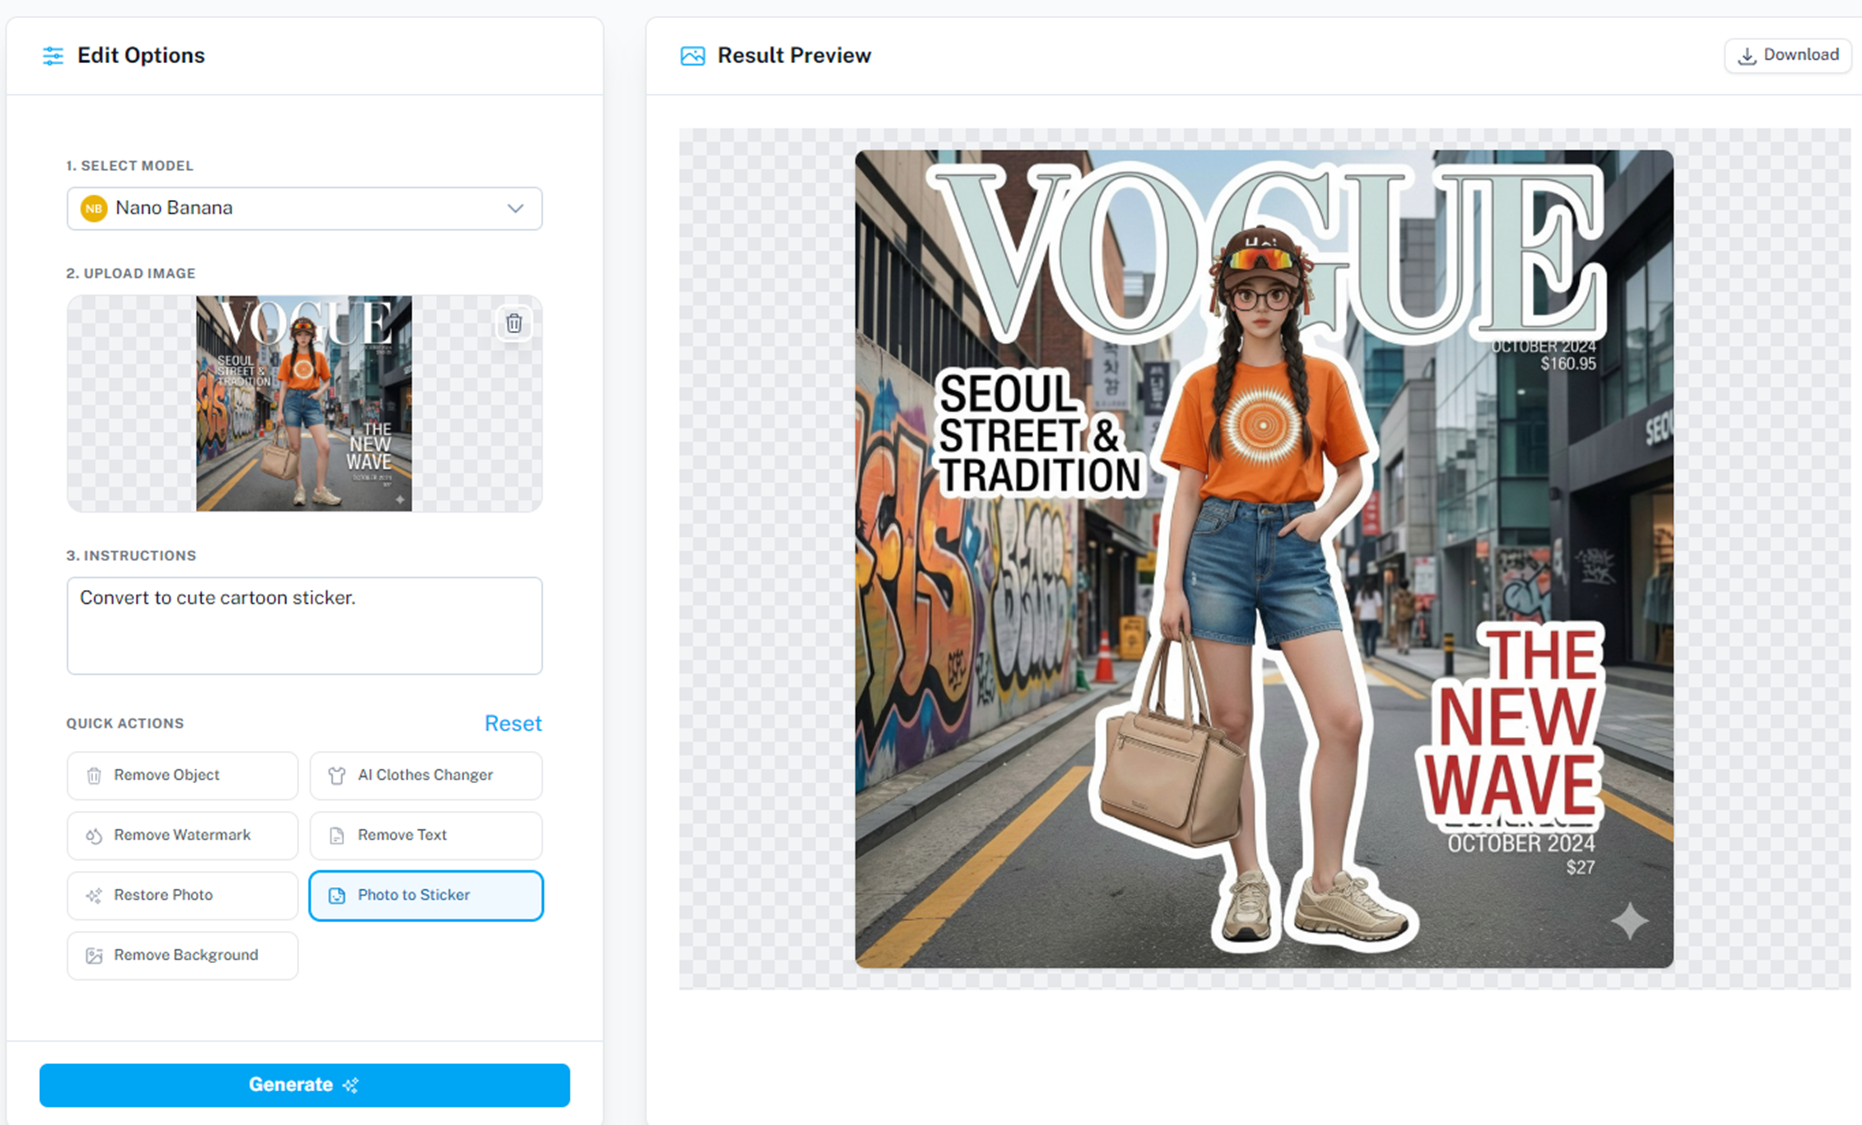Reset the quick actions
Image resolution: width=1862 pixels, height=1125 pixels.
pos(513,723)
